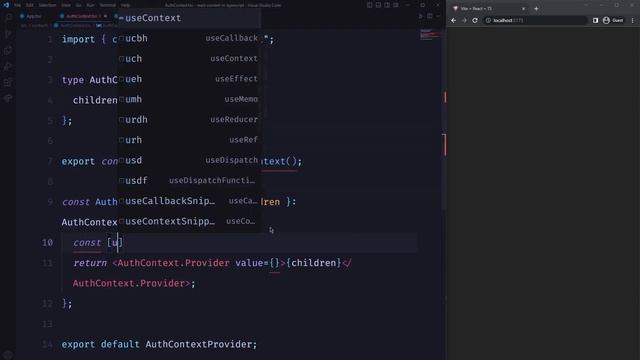The height and width of the screenshot is (360, 640).
Task: Click the 'return' keyword on line 11
Action: pos(90,263)
